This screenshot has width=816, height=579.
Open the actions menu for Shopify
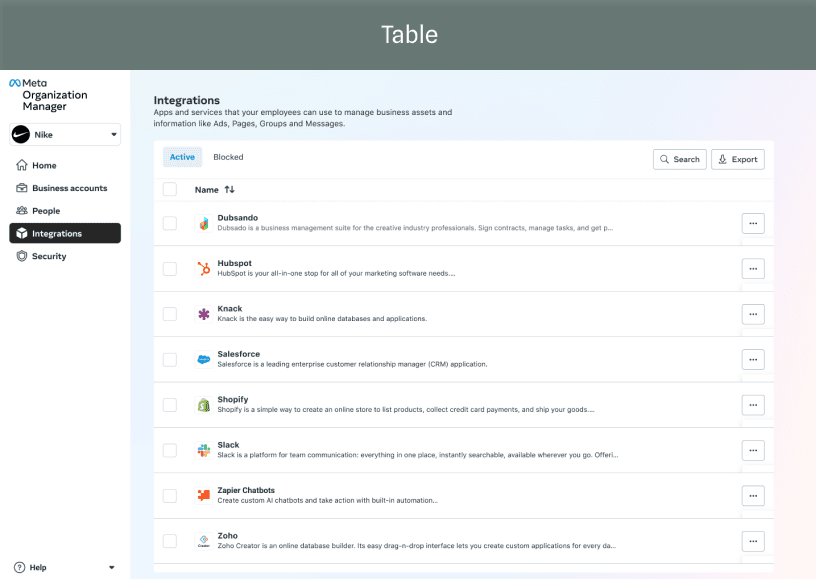click(x=753, y=404)
